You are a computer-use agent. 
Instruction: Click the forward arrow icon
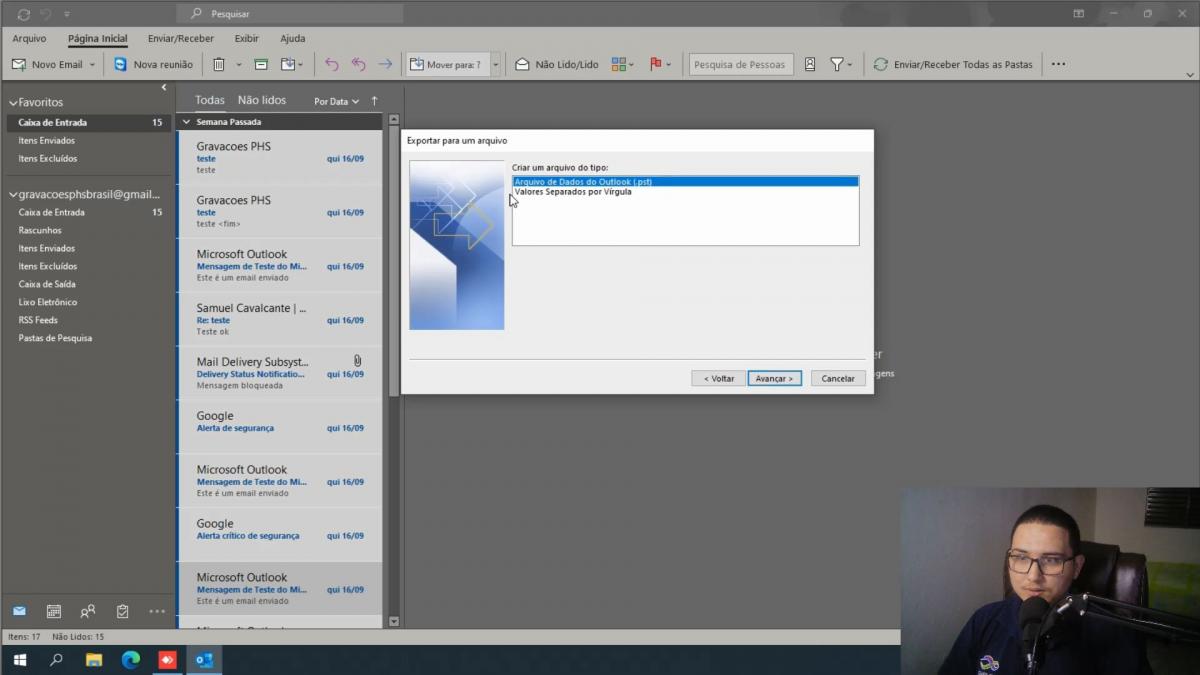click(385, 64)
